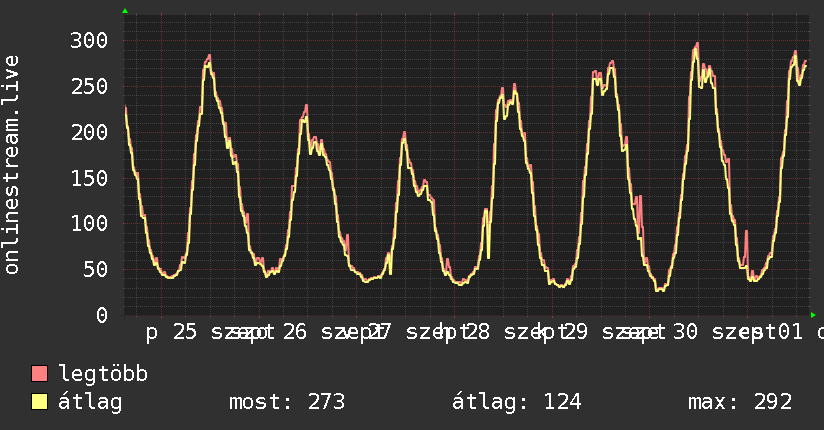
Task: Click the átlag: 124 statistic
Action: coord(517,402)
